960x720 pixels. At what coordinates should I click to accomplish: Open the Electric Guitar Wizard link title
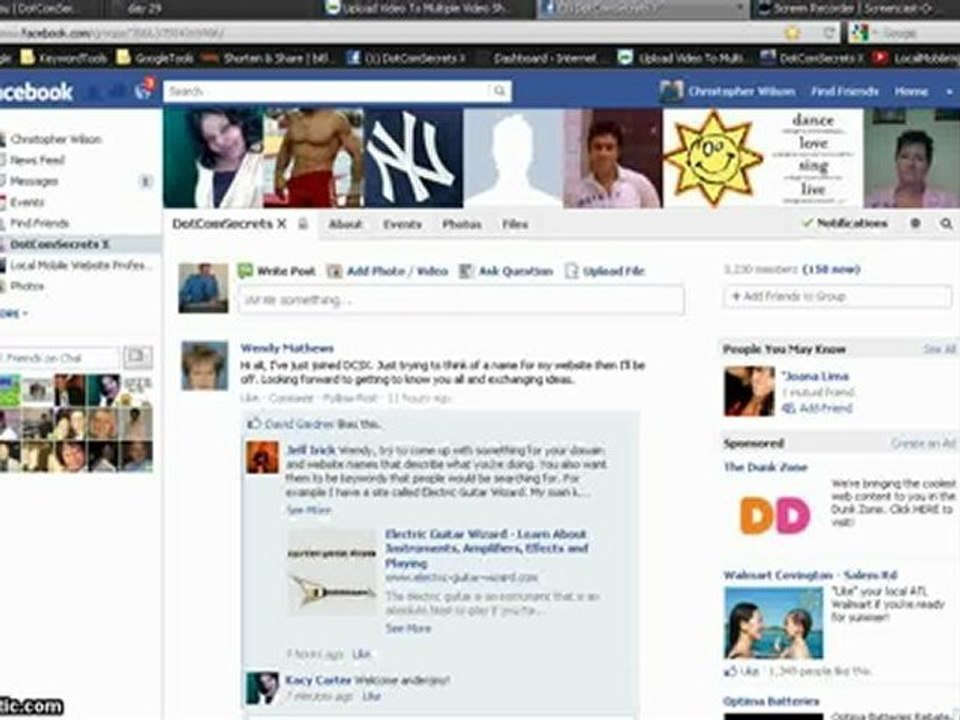pos(486,549)
